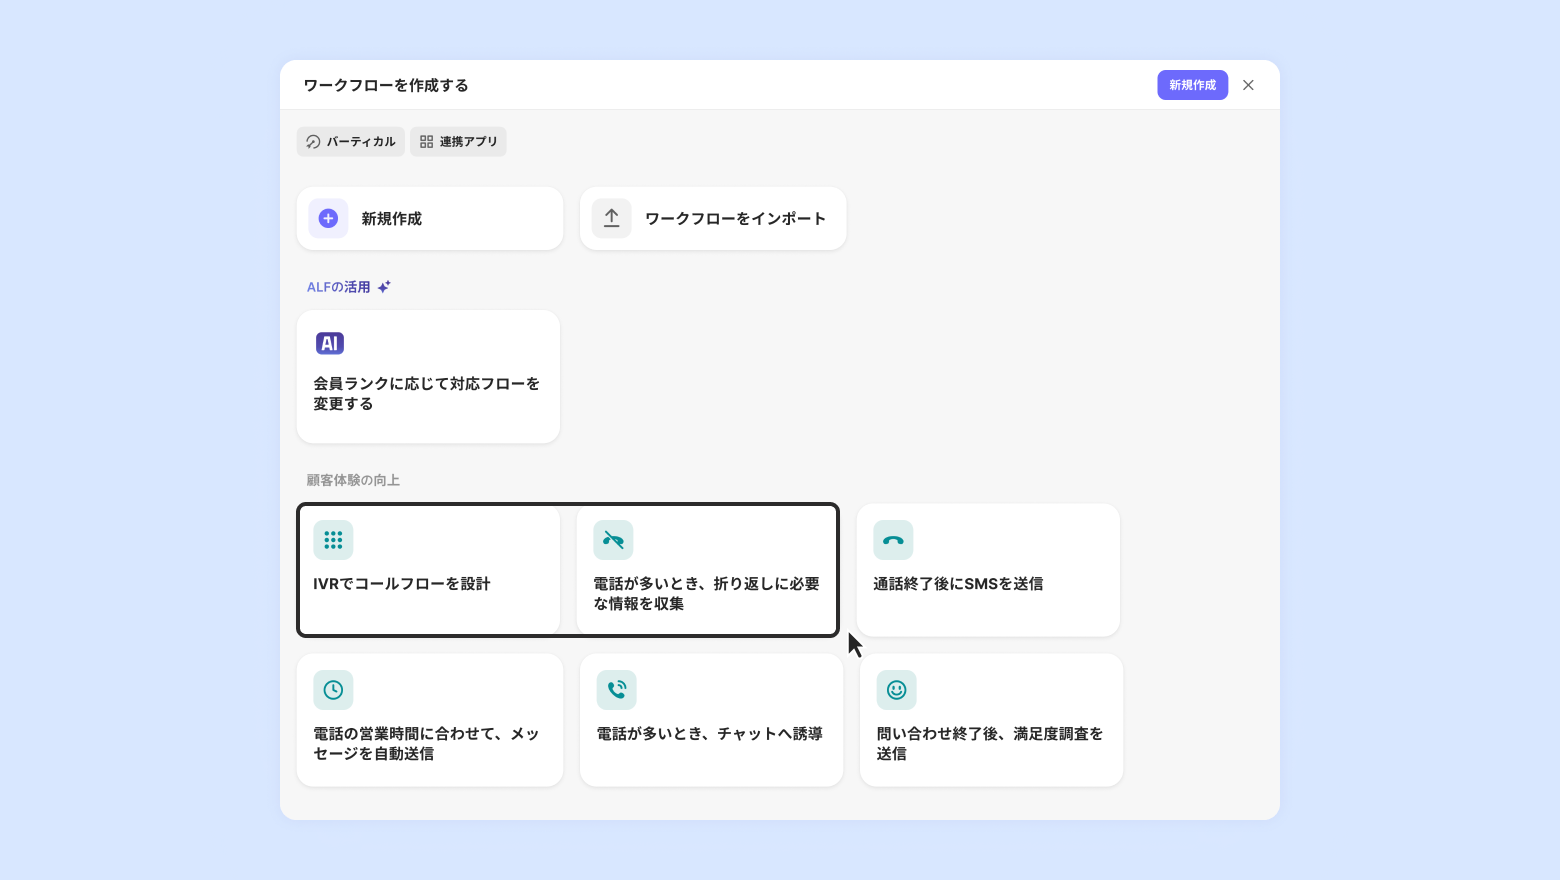Click the ringing phone chat icon
The width and height of the screenshot is (1560, 880).
click(x=616, y=690)
